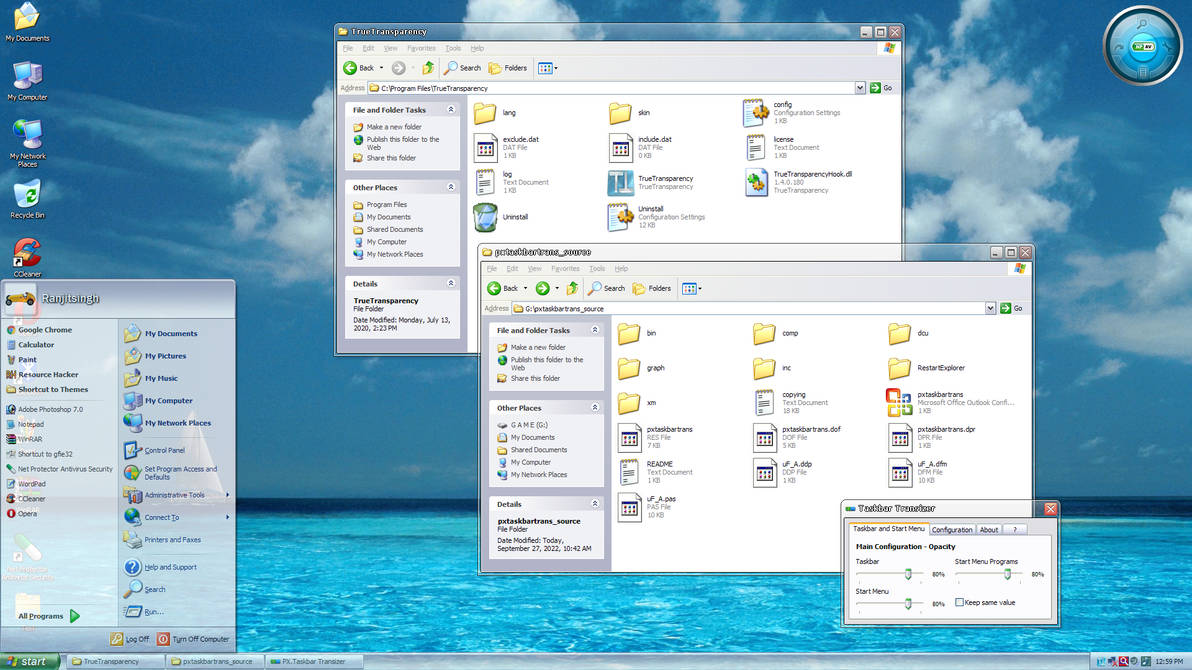
Task: Open the address bar dropdown in pxtaskbartrans_source
Action: tap(990, 307)
